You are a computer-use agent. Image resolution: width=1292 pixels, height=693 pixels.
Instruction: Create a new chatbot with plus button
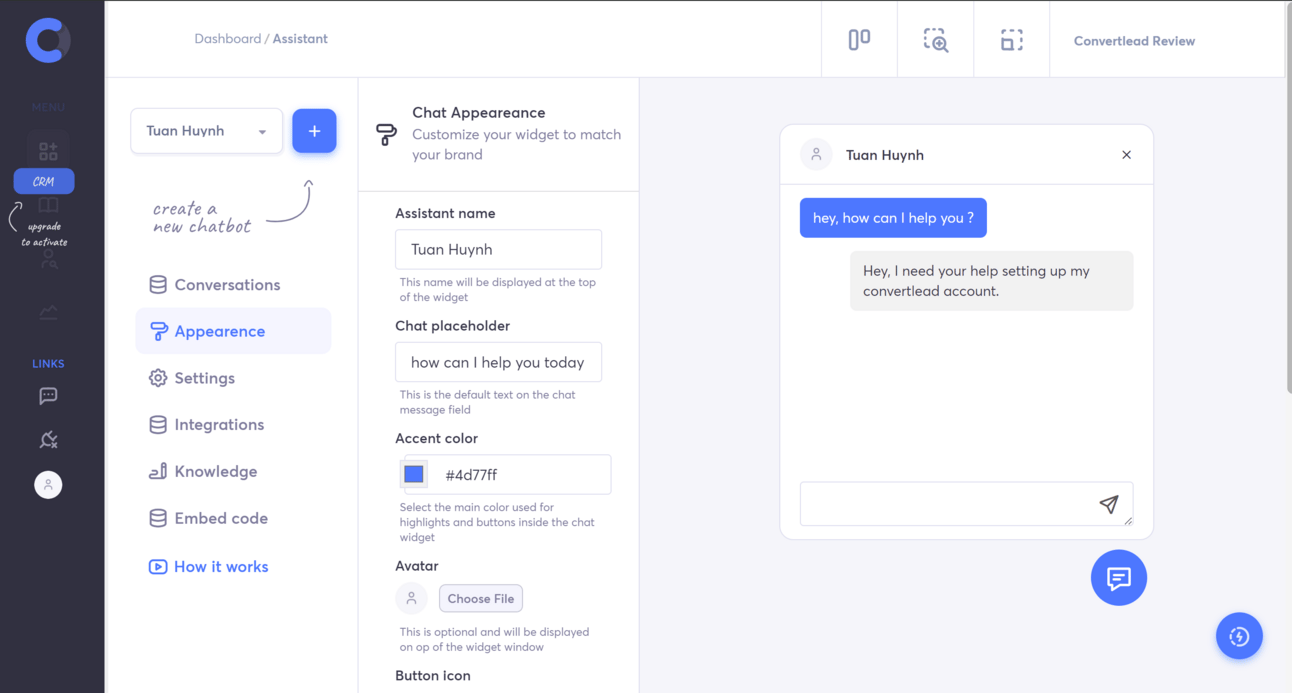[x=314, y=131]
